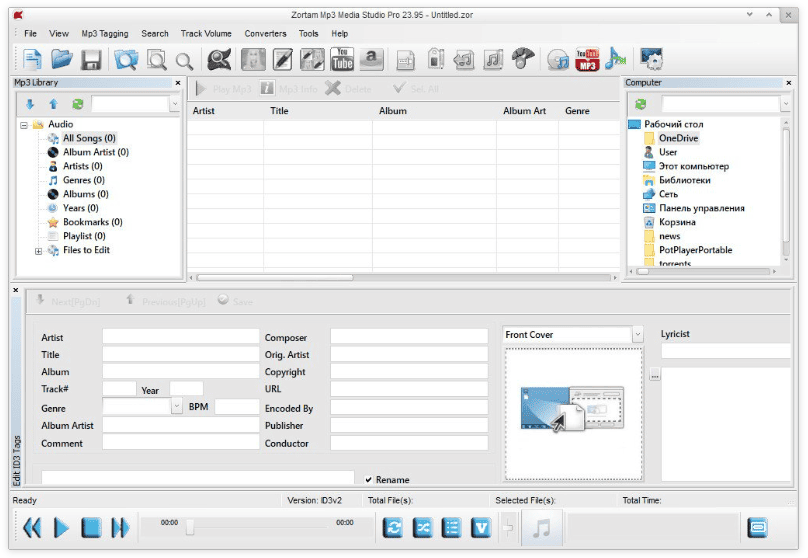Open the Genre dropdown arrow
808x558 pixels.
pos(177,407)
